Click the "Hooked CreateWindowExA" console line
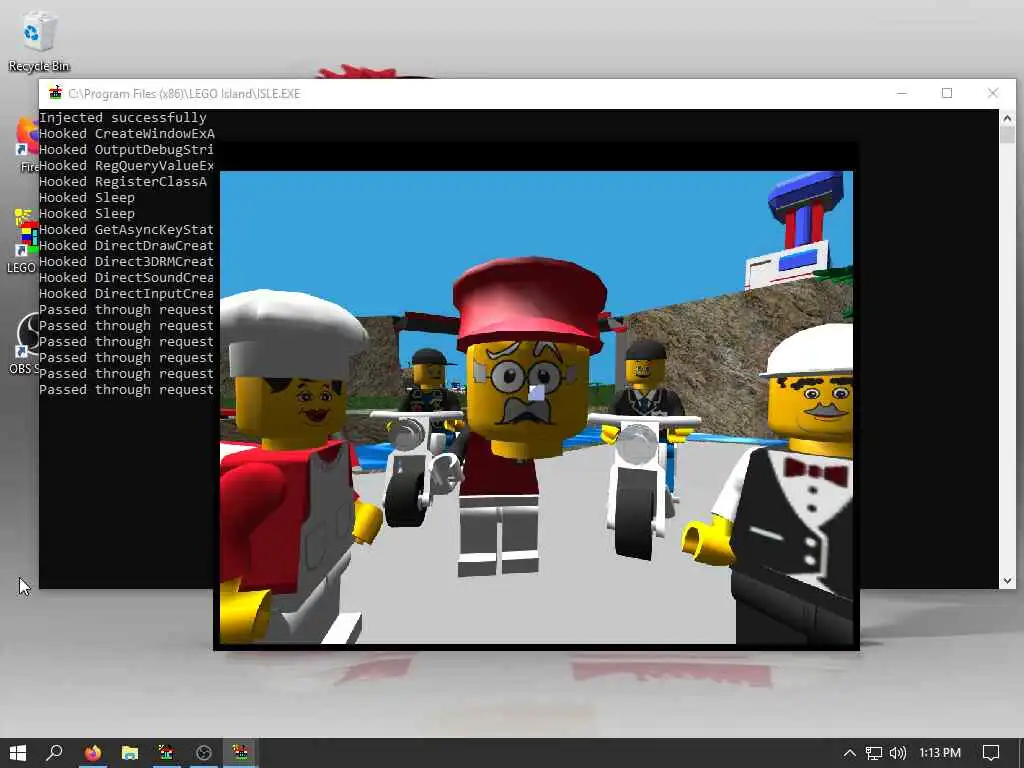 pos(127,133)
